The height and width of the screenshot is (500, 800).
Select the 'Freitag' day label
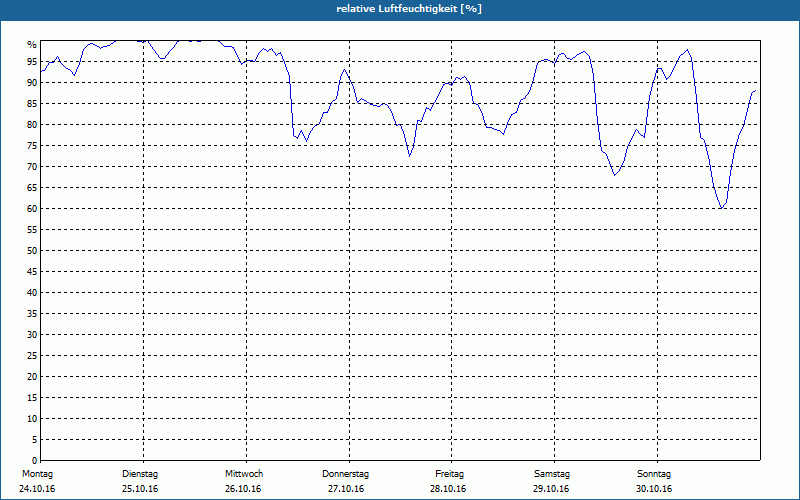point(449,474)
